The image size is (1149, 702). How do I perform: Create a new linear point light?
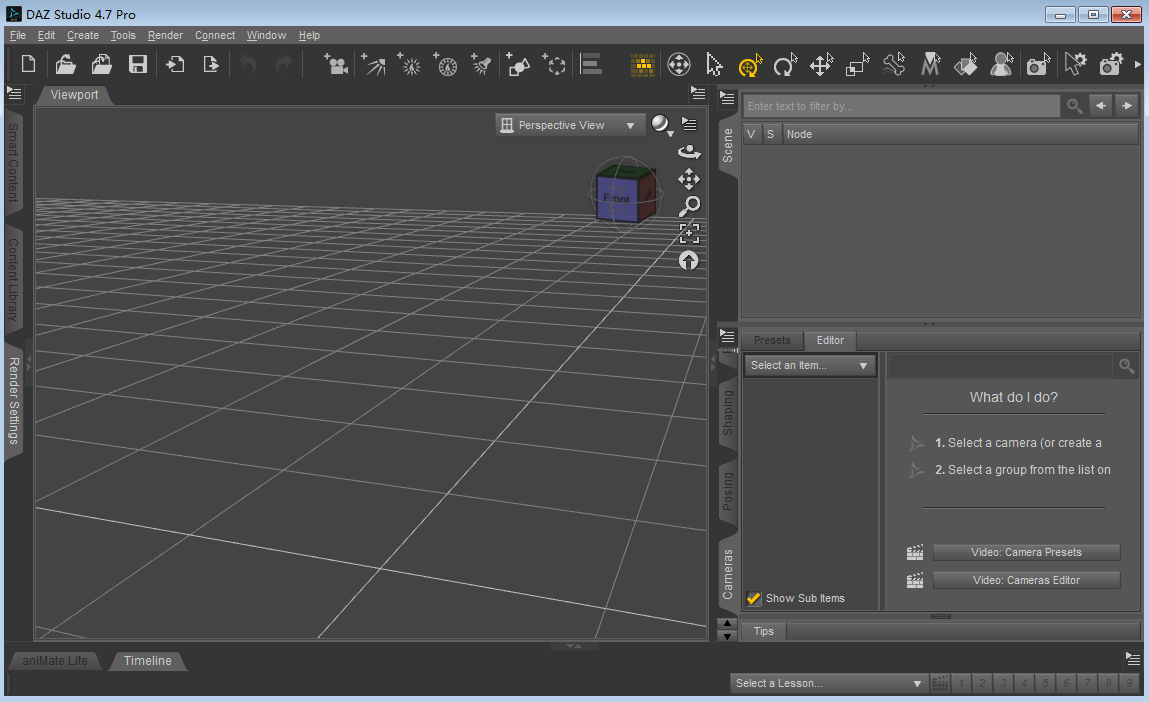tap(445, 64)
